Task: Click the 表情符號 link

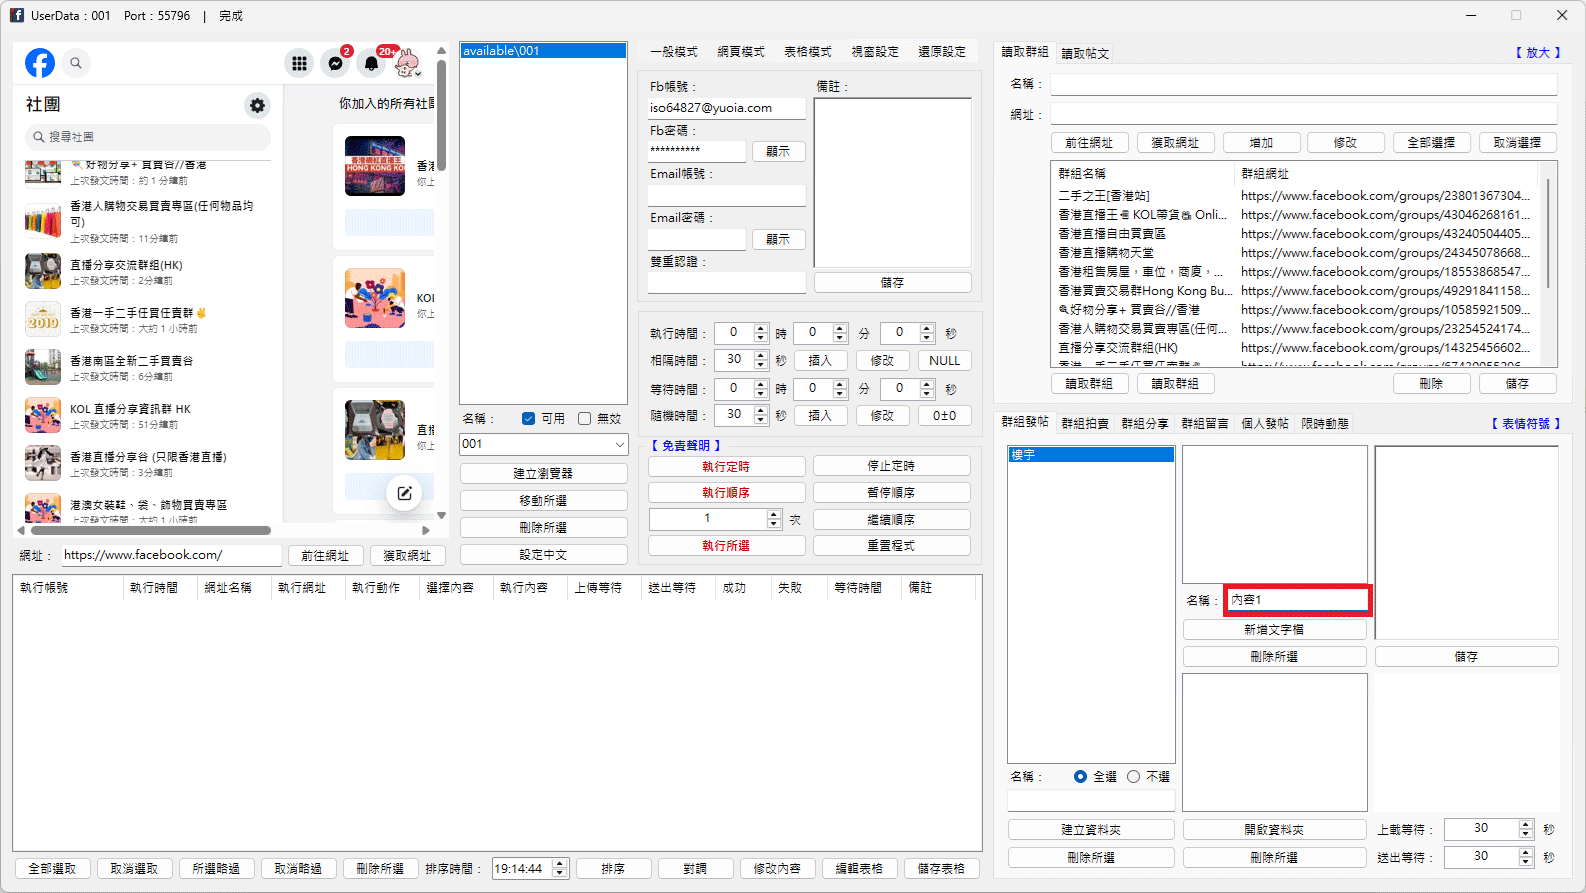Action: tap(1526, 424)
